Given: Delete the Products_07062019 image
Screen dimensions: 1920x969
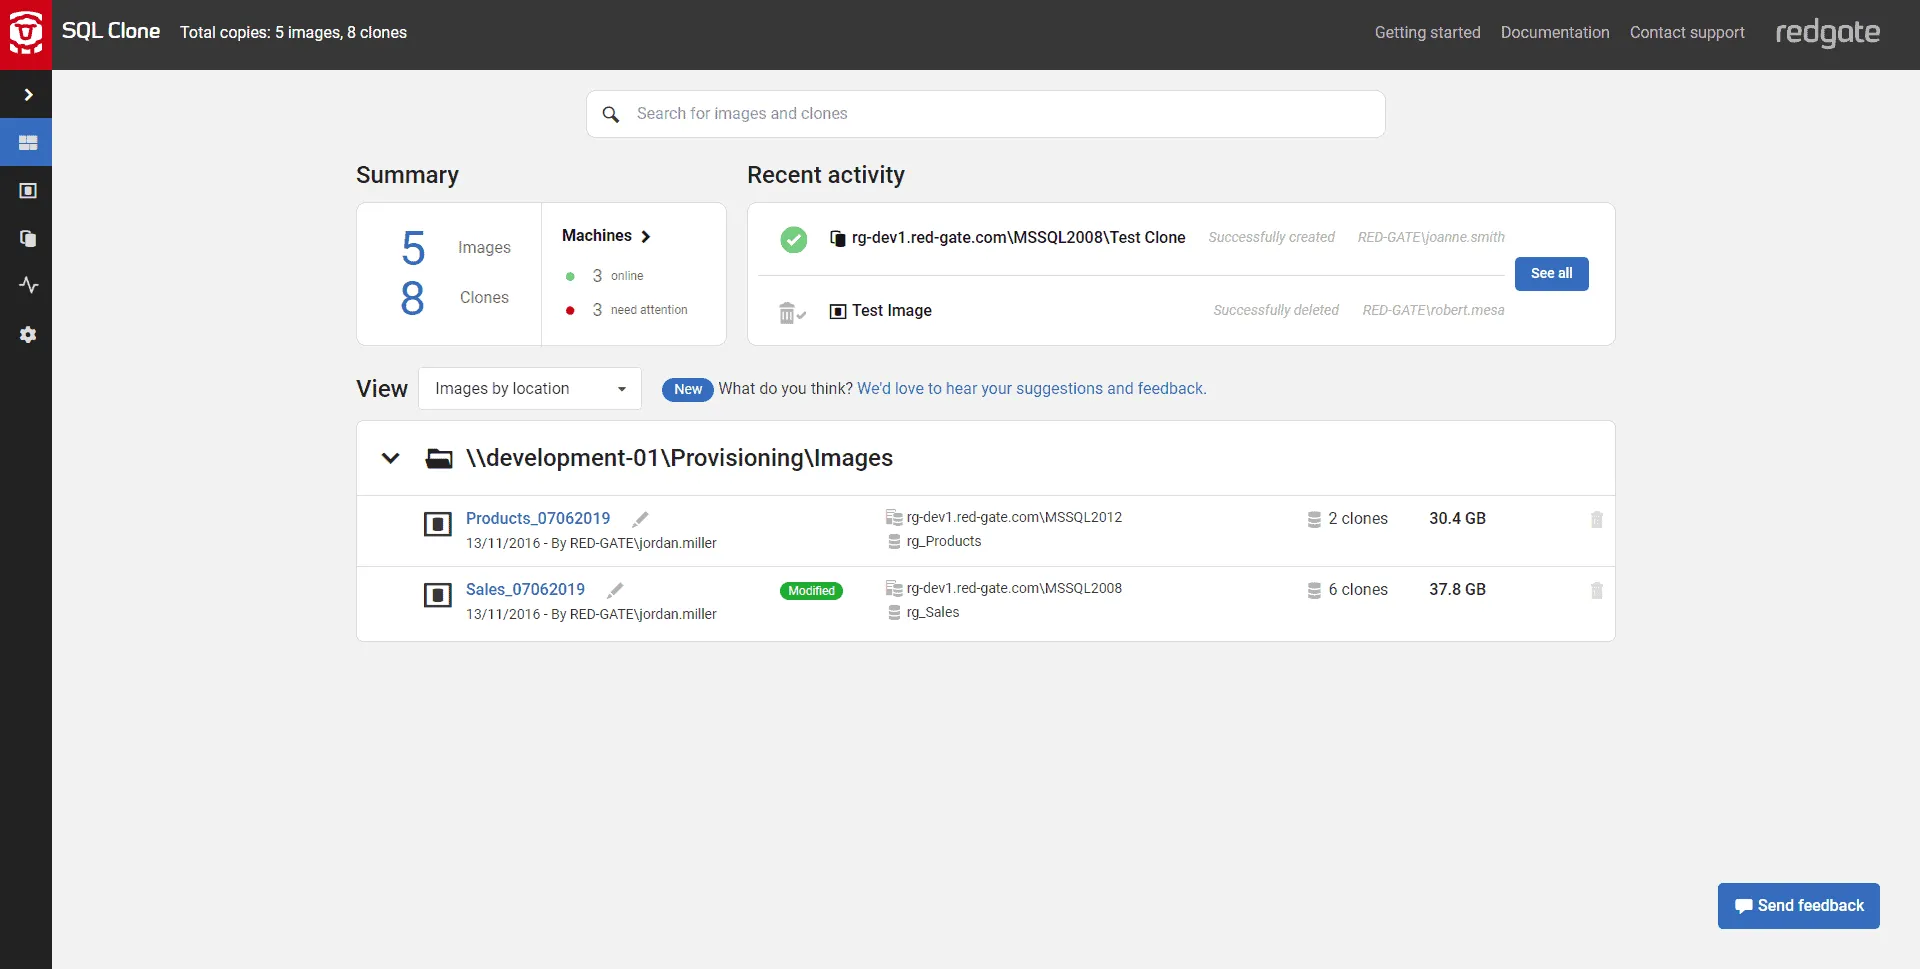Looking at the screenshot, I should click(x=1595, y=519).
